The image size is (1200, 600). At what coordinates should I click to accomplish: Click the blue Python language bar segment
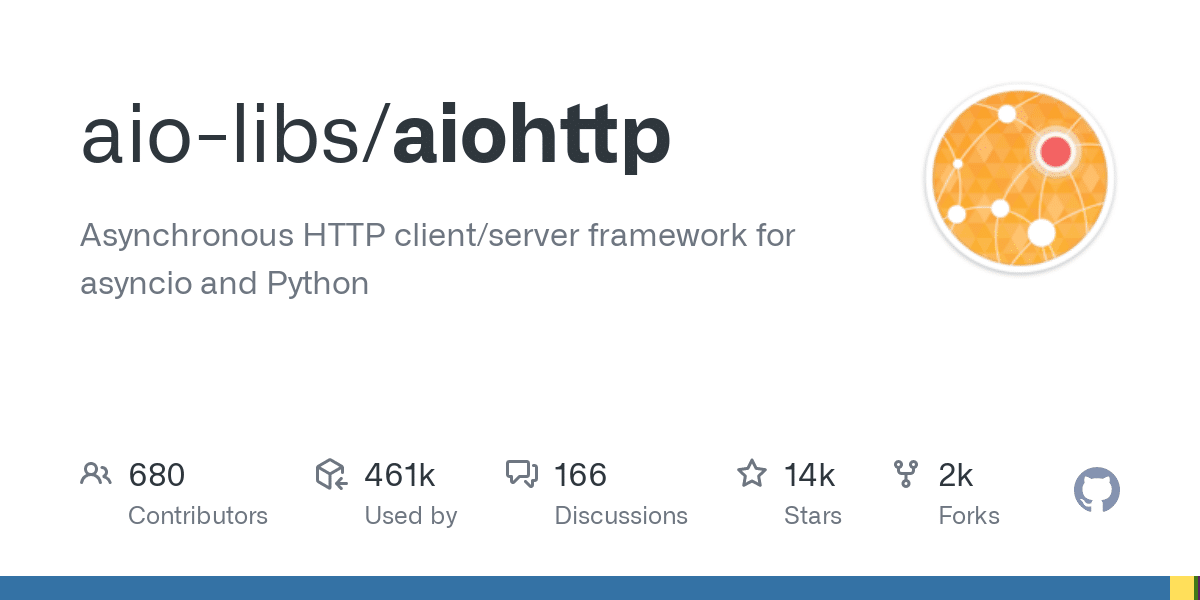pyautogui.click(x=585, y=588)
